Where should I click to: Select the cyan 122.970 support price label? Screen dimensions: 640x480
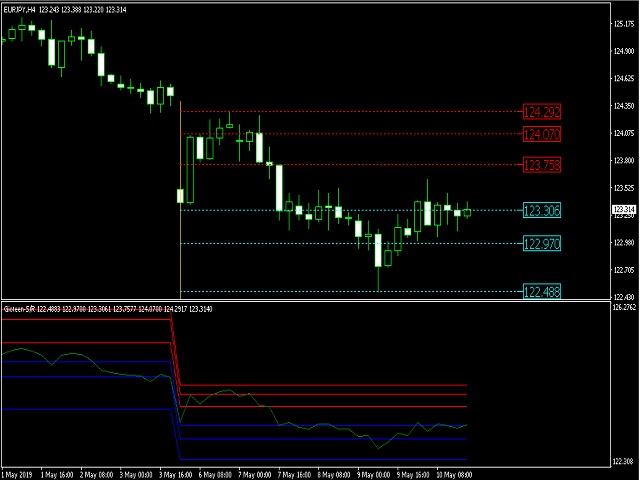542,244
